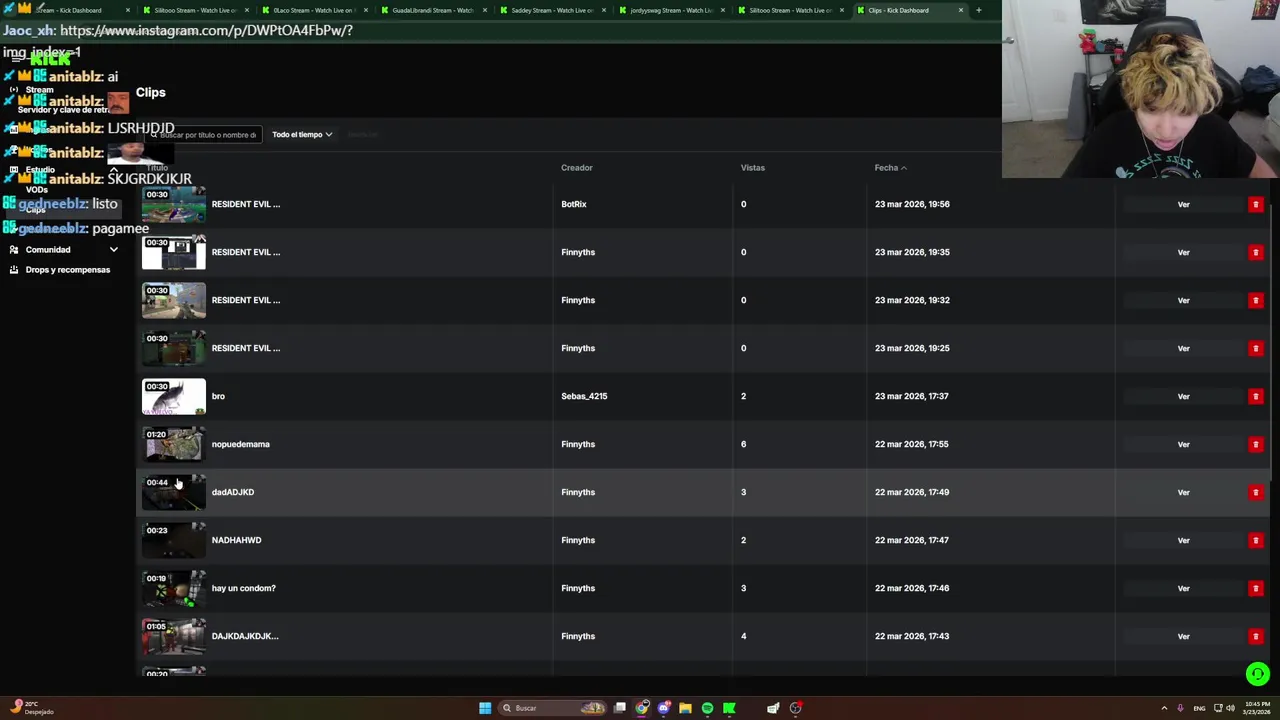Click the Vistas column header
The width and height of the screenshot is (1280, 720).
753,168
